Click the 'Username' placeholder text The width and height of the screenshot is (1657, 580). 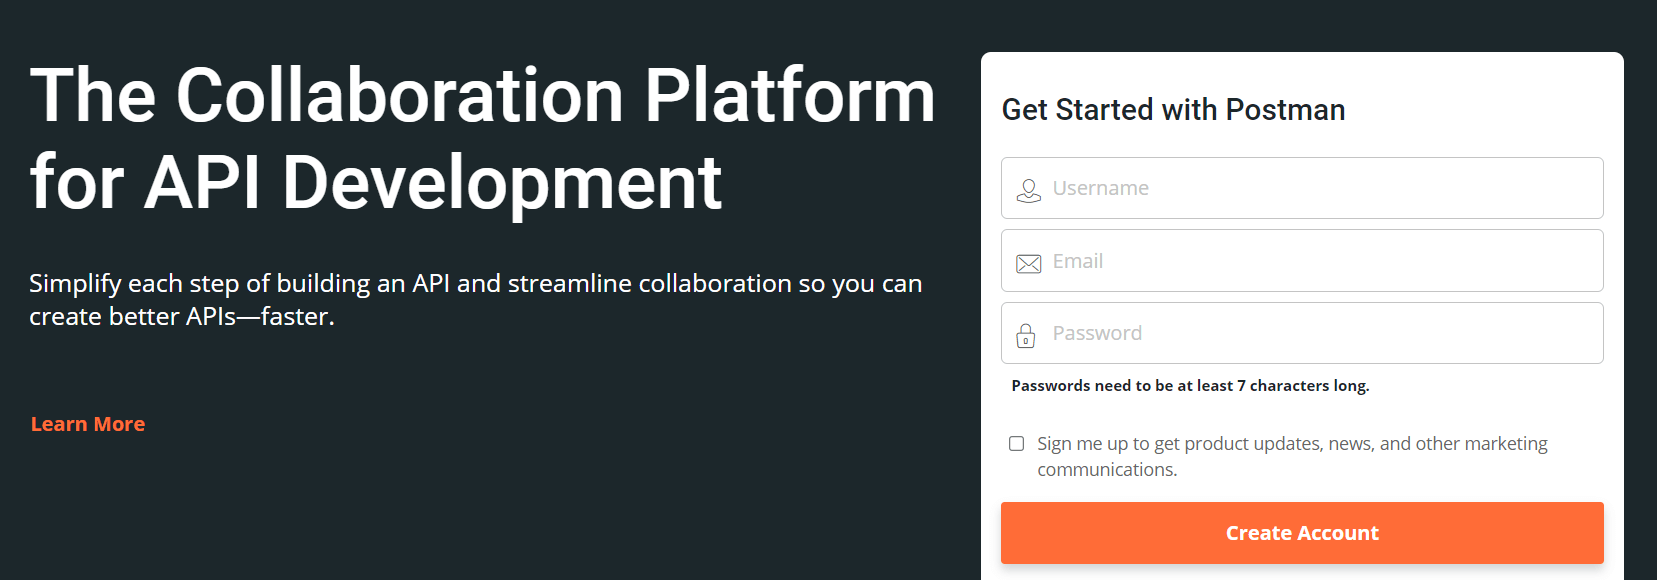[x=1100, y=188]
